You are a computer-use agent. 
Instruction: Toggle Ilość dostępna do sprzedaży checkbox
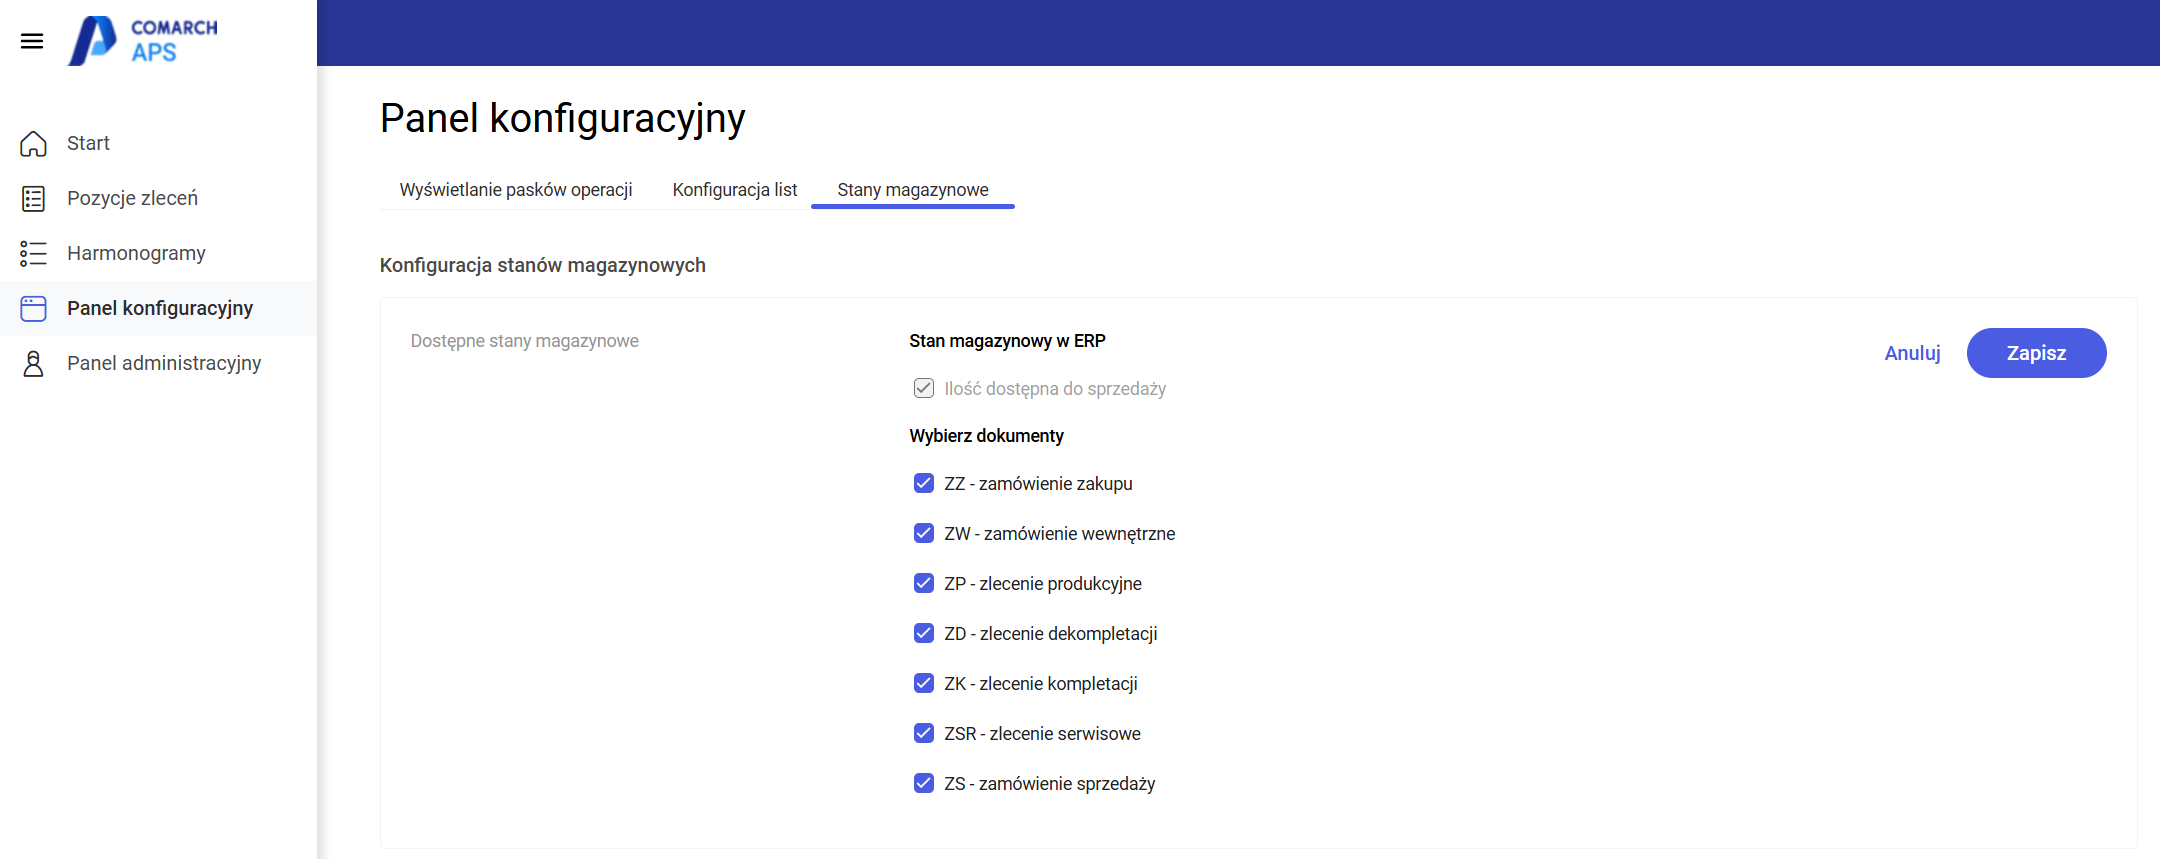(x=924, y=388)
